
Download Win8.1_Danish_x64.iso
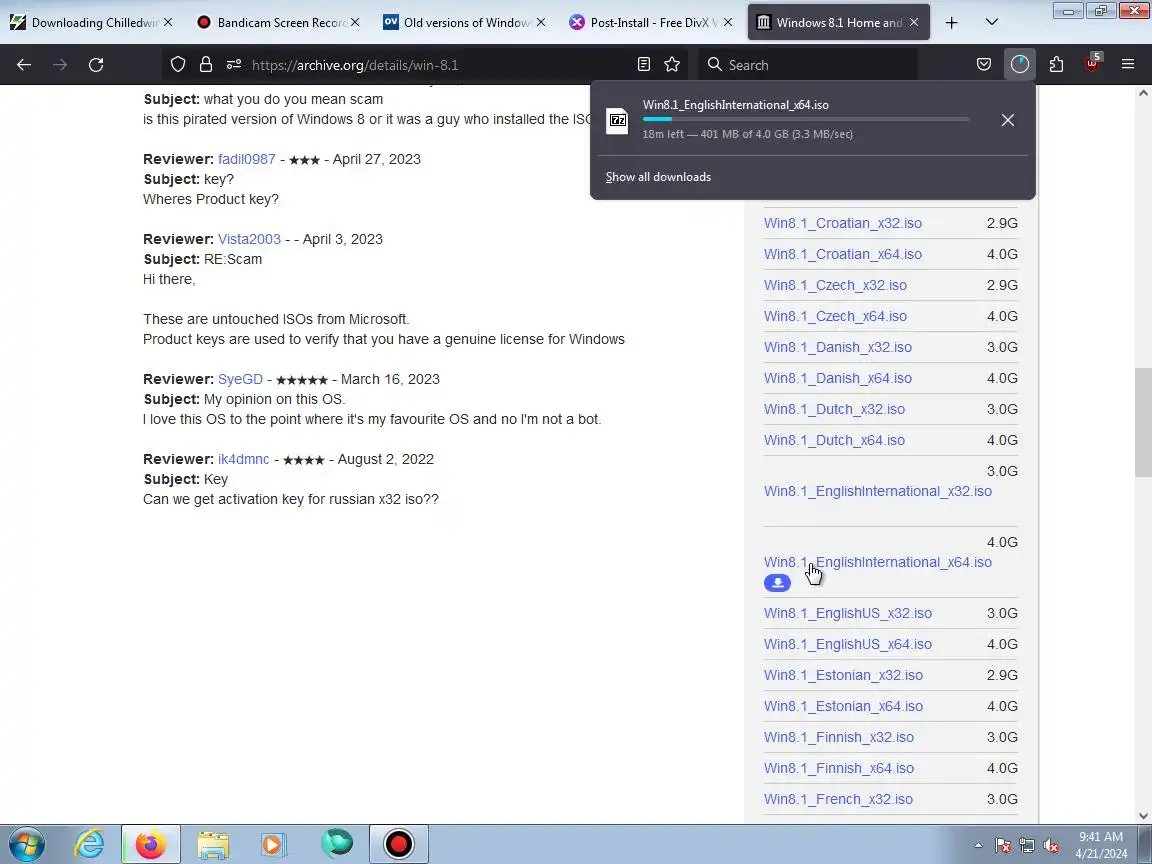click(x=838, y=378)
